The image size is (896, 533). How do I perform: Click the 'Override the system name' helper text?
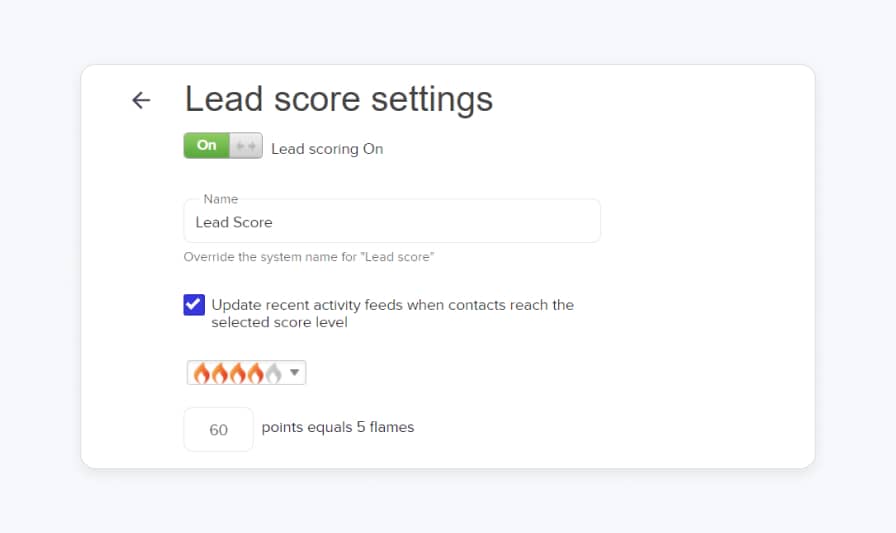click(308, 257)
